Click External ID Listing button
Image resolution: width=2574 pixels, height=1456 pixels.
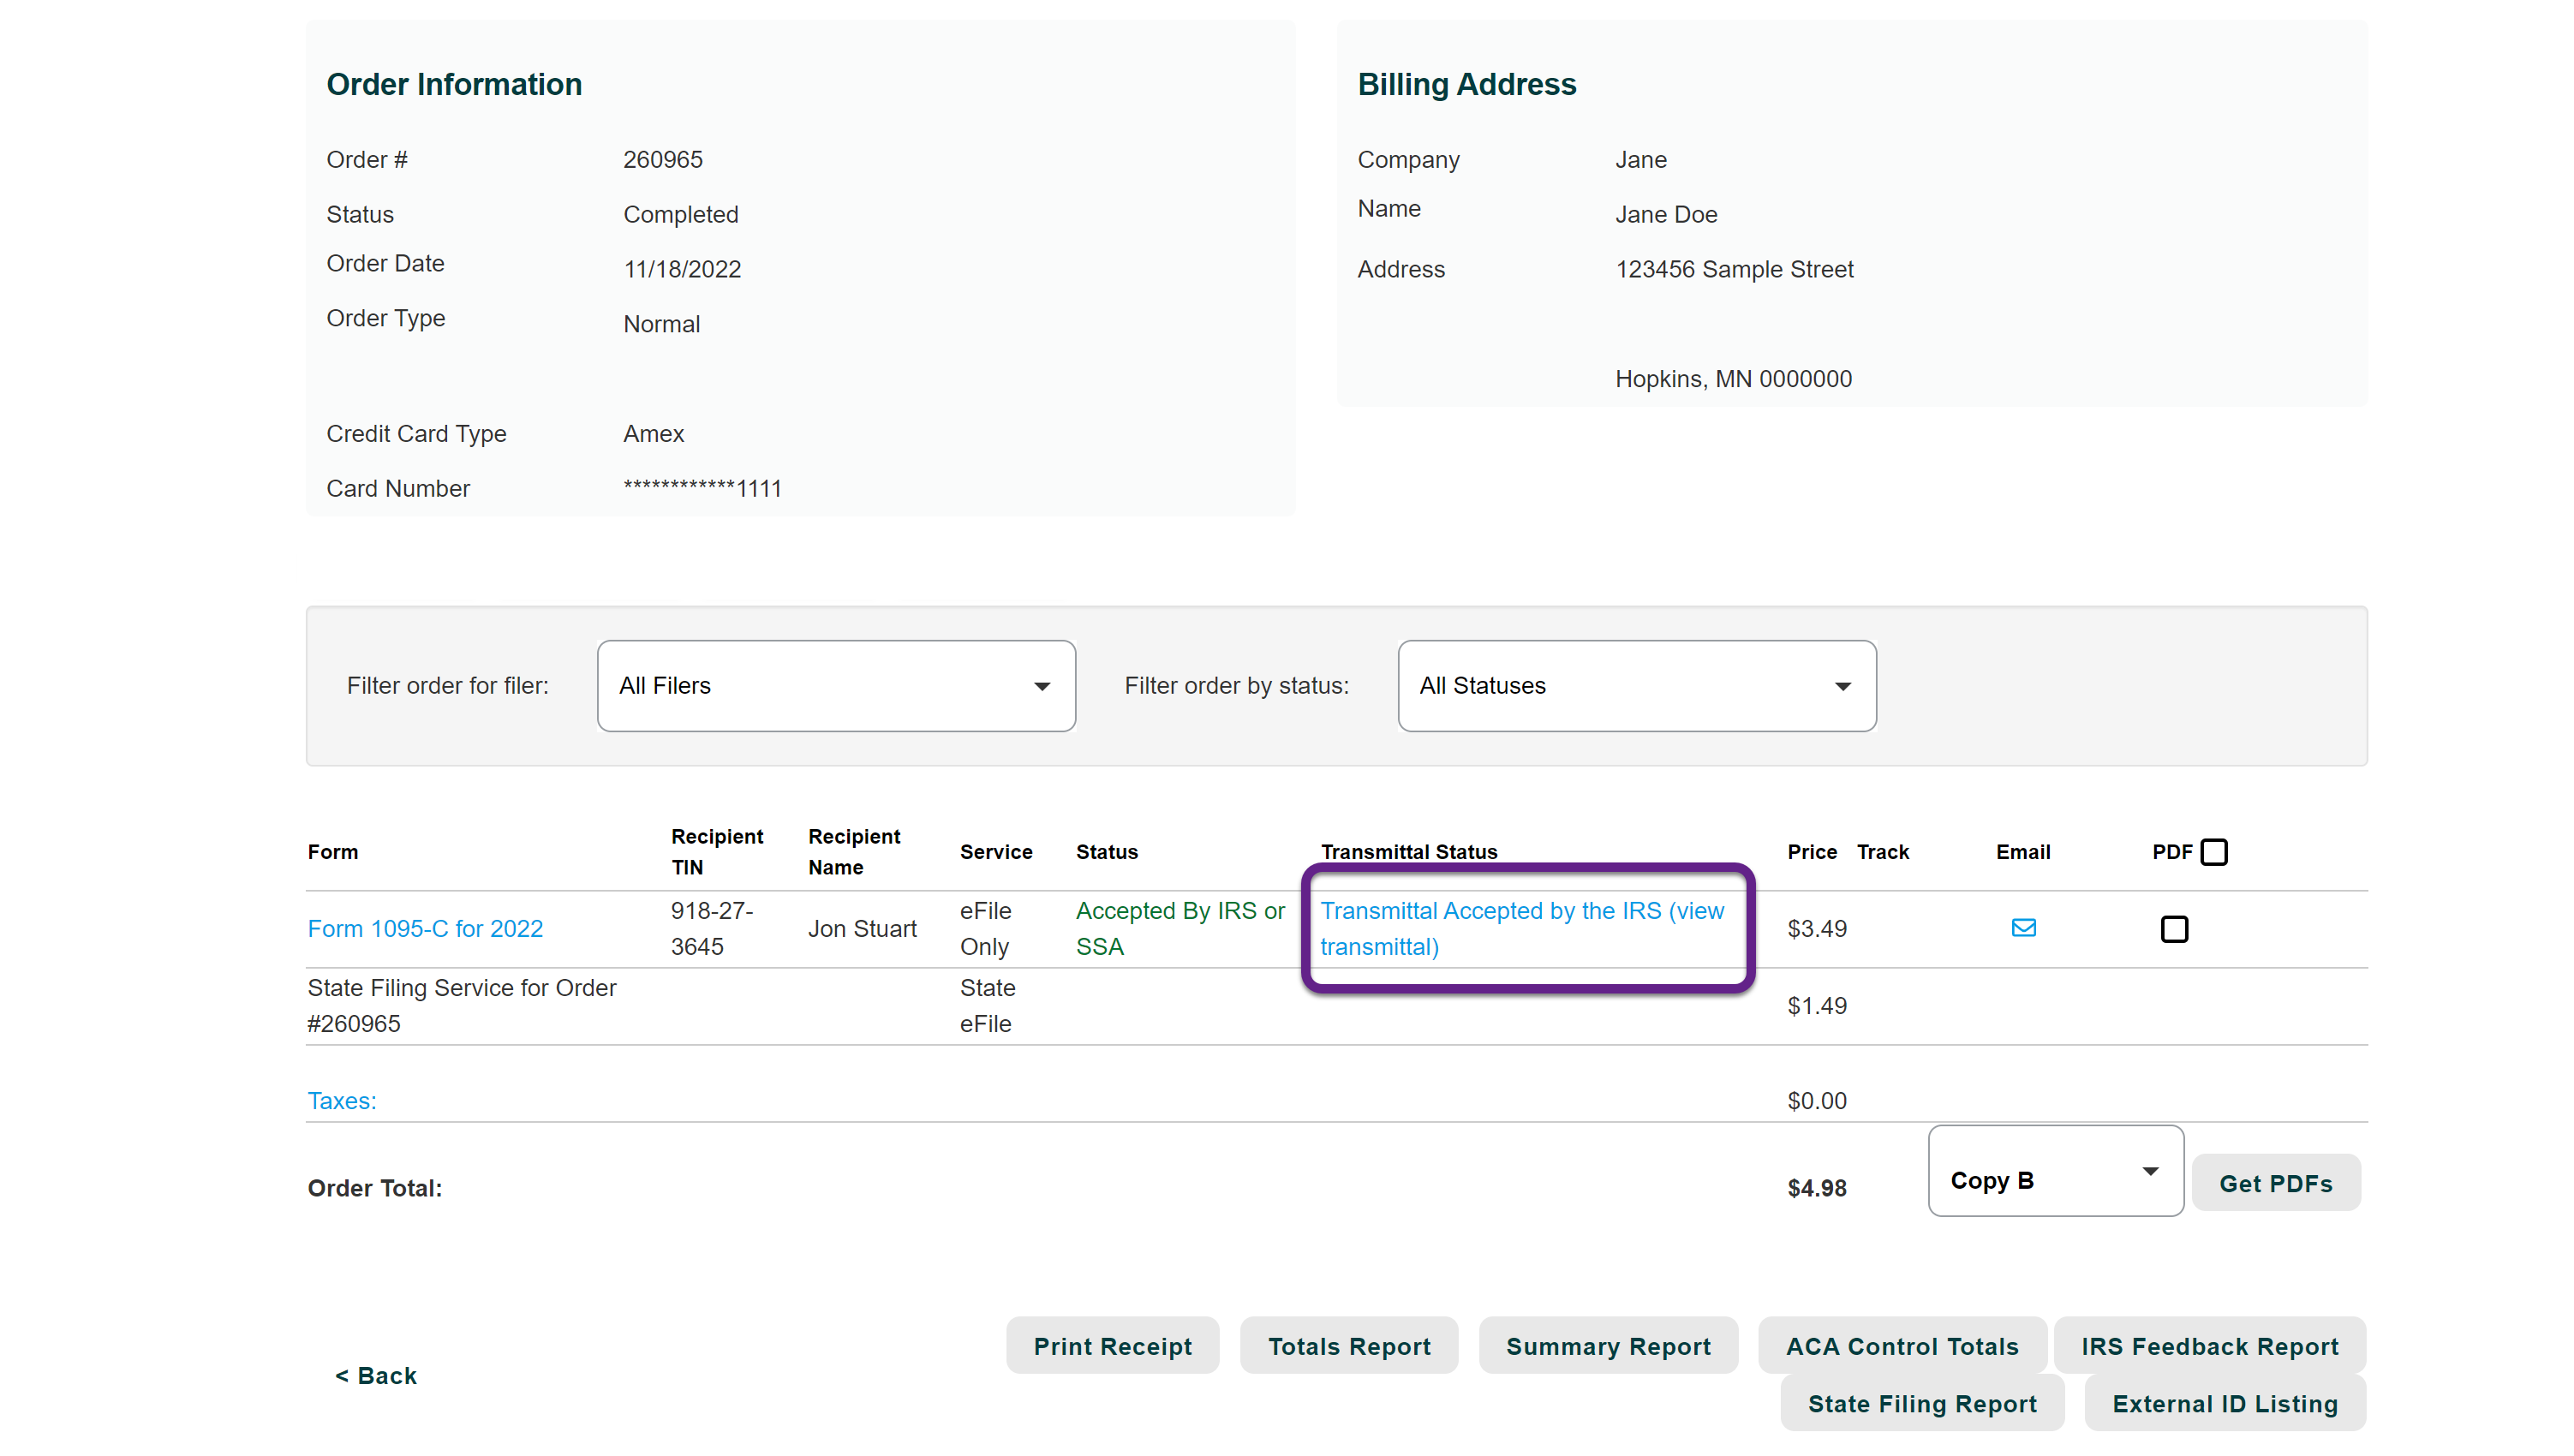click(x=2224, y=1404)
